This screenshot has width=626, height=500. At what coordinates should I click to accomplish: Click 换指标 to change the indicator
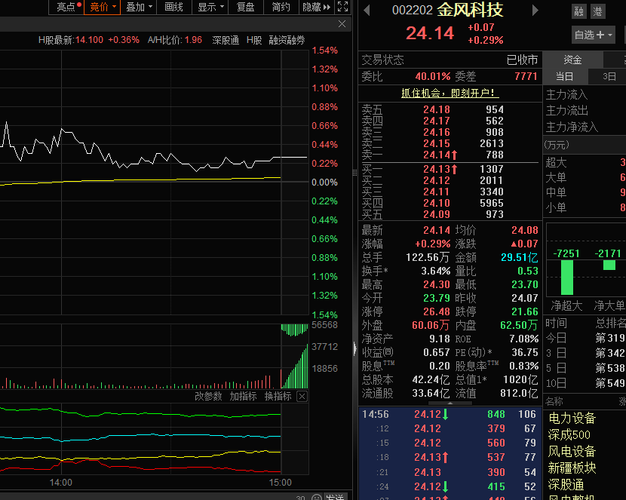(x=278, y=396)
